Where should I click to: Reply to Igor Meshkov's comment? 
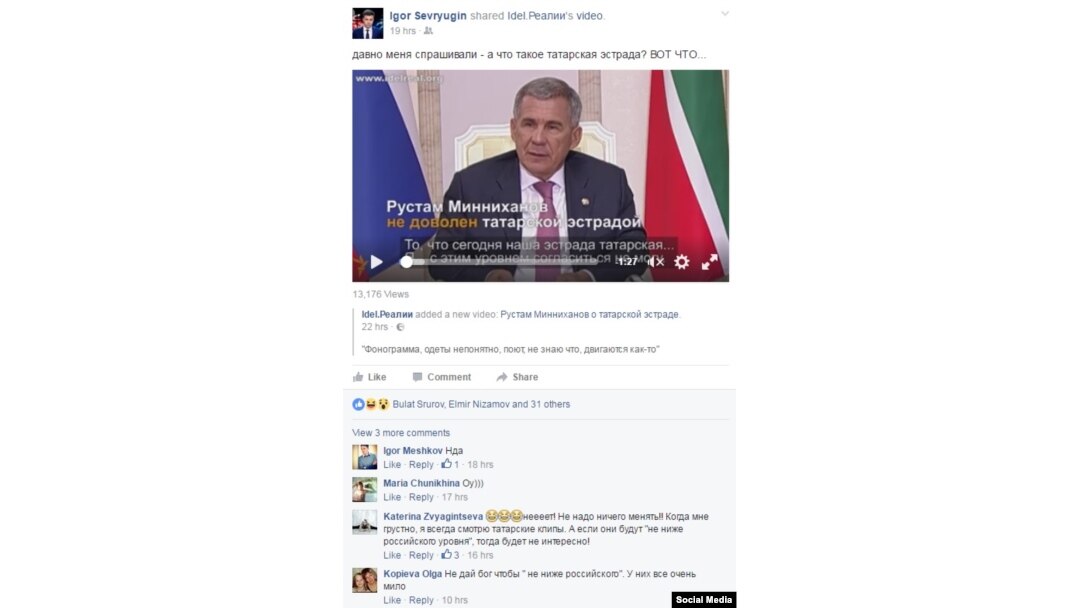click(421, 464)
